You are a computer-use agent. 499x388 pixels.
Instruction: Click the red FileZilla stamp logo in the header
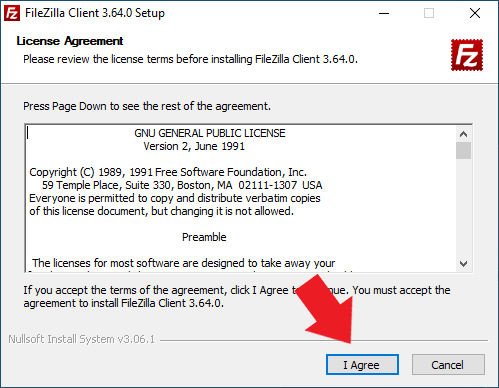467,55
